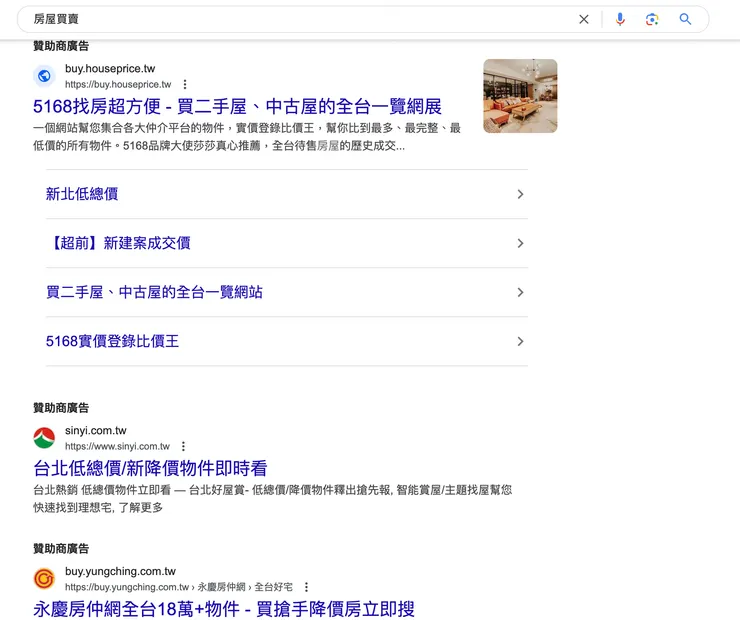Click the sinyi.com.tw site name
740x620 pixels.
coord(96,430)
